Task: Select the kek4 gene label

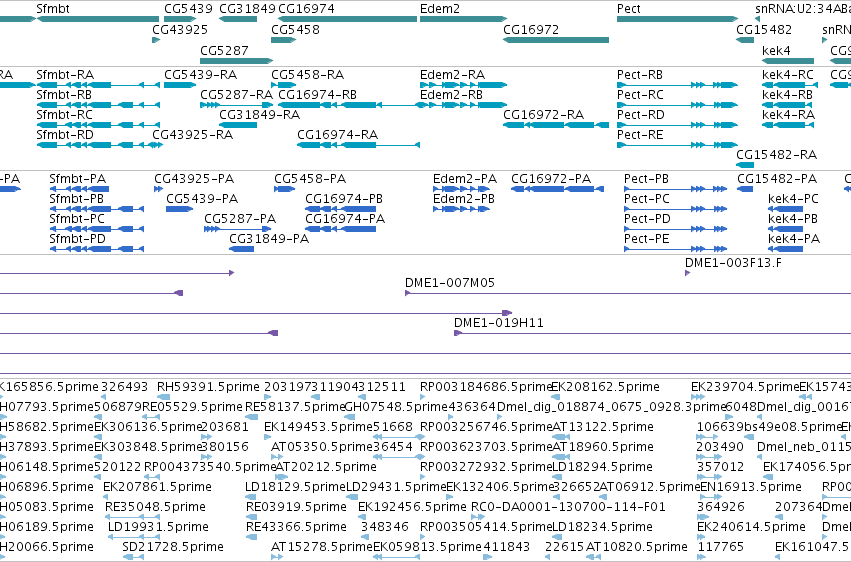Action: tap(776, 50)
